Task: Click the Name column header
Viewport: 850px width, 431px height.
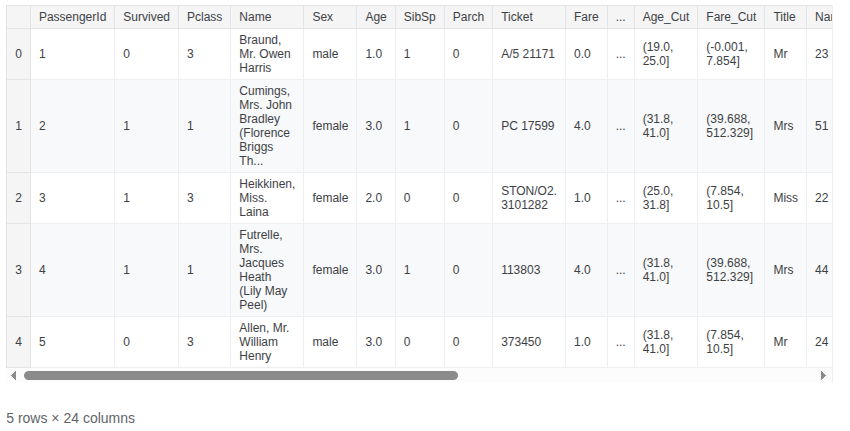Action: 267,17
